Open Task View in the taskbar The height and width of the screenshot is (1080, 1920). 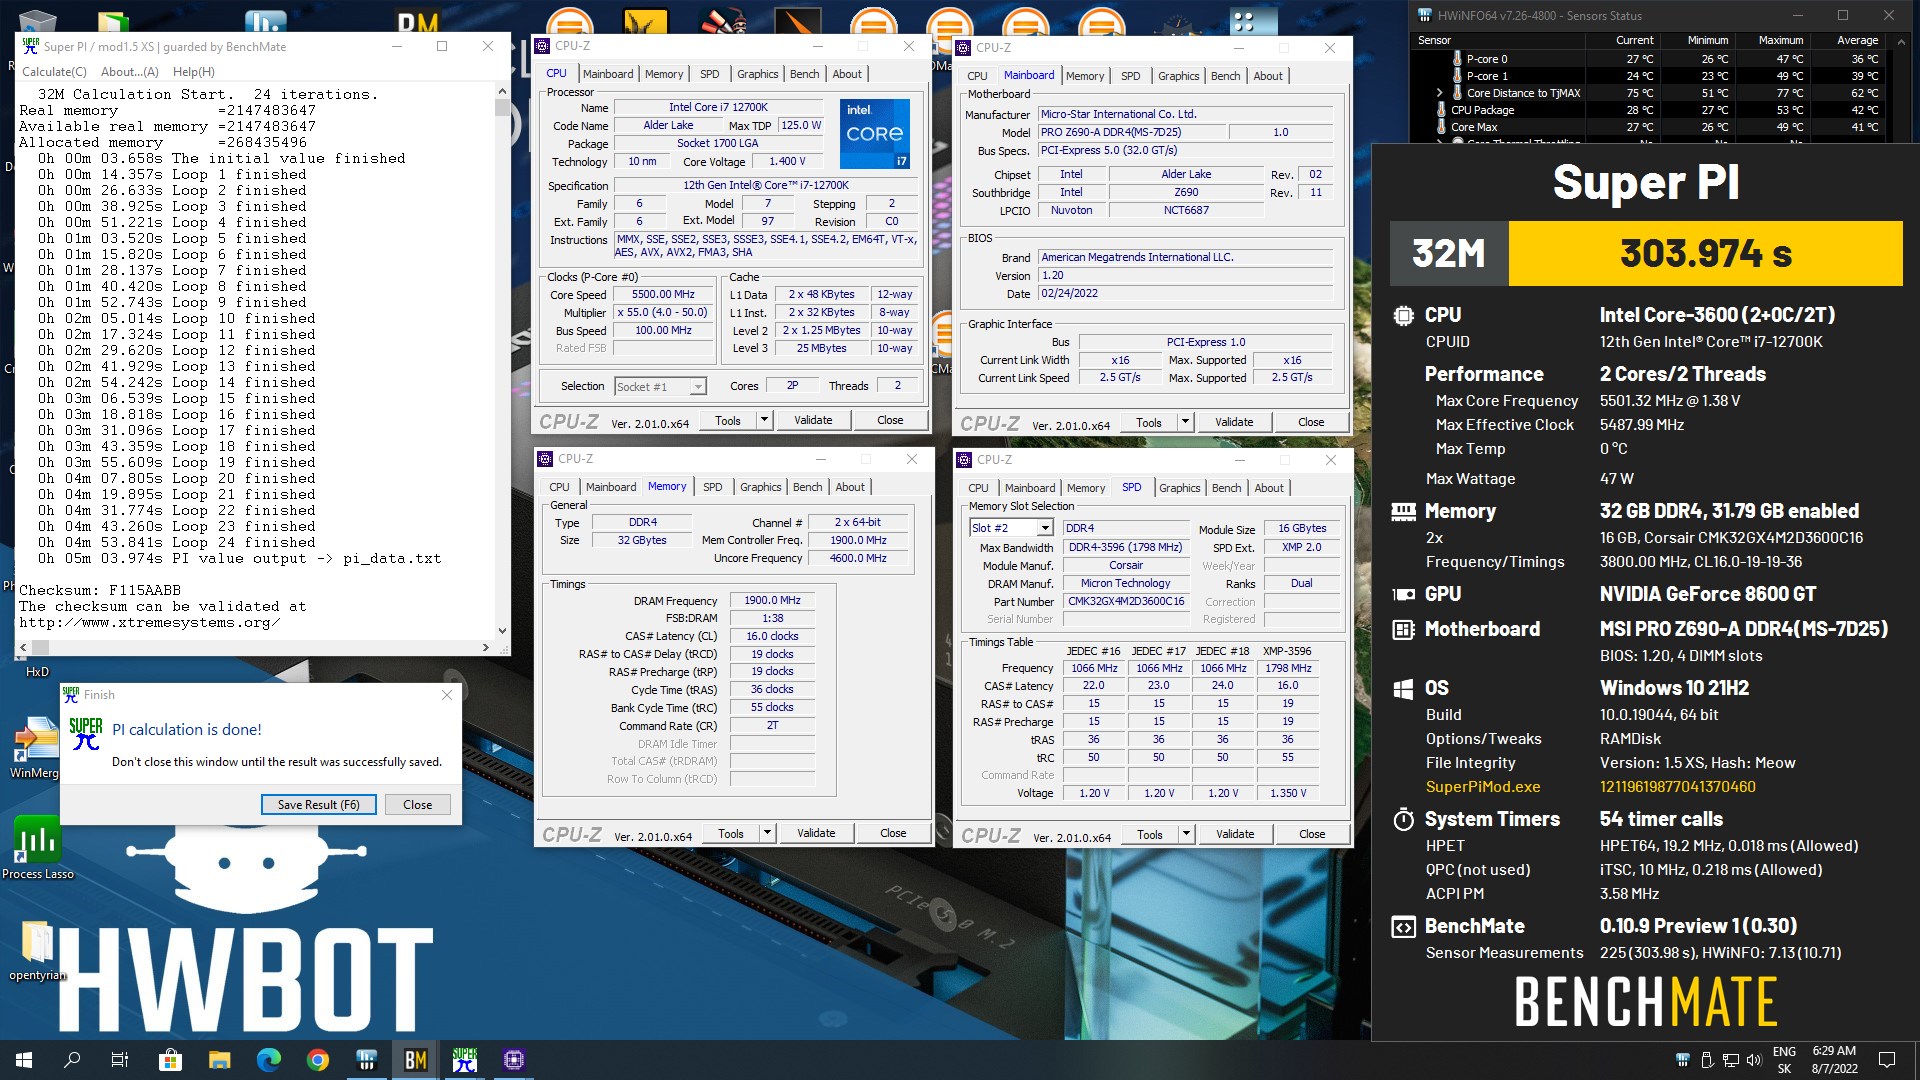click(120, 1060)
